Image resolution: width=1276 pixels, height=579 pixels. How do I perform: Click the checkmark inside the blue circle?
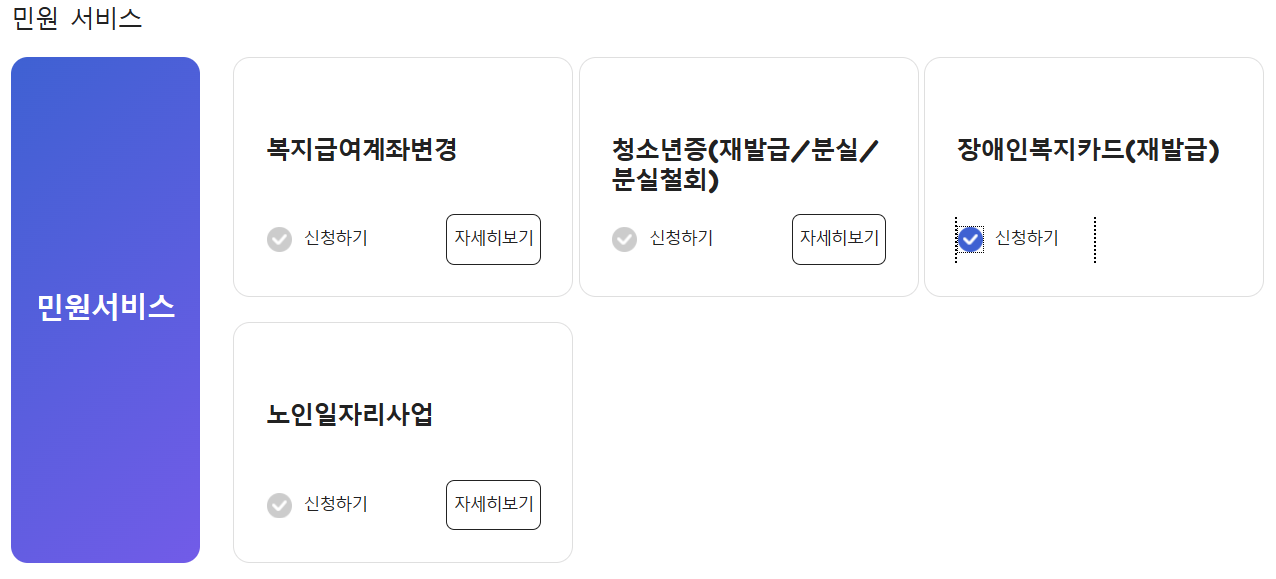coord(970,239)
